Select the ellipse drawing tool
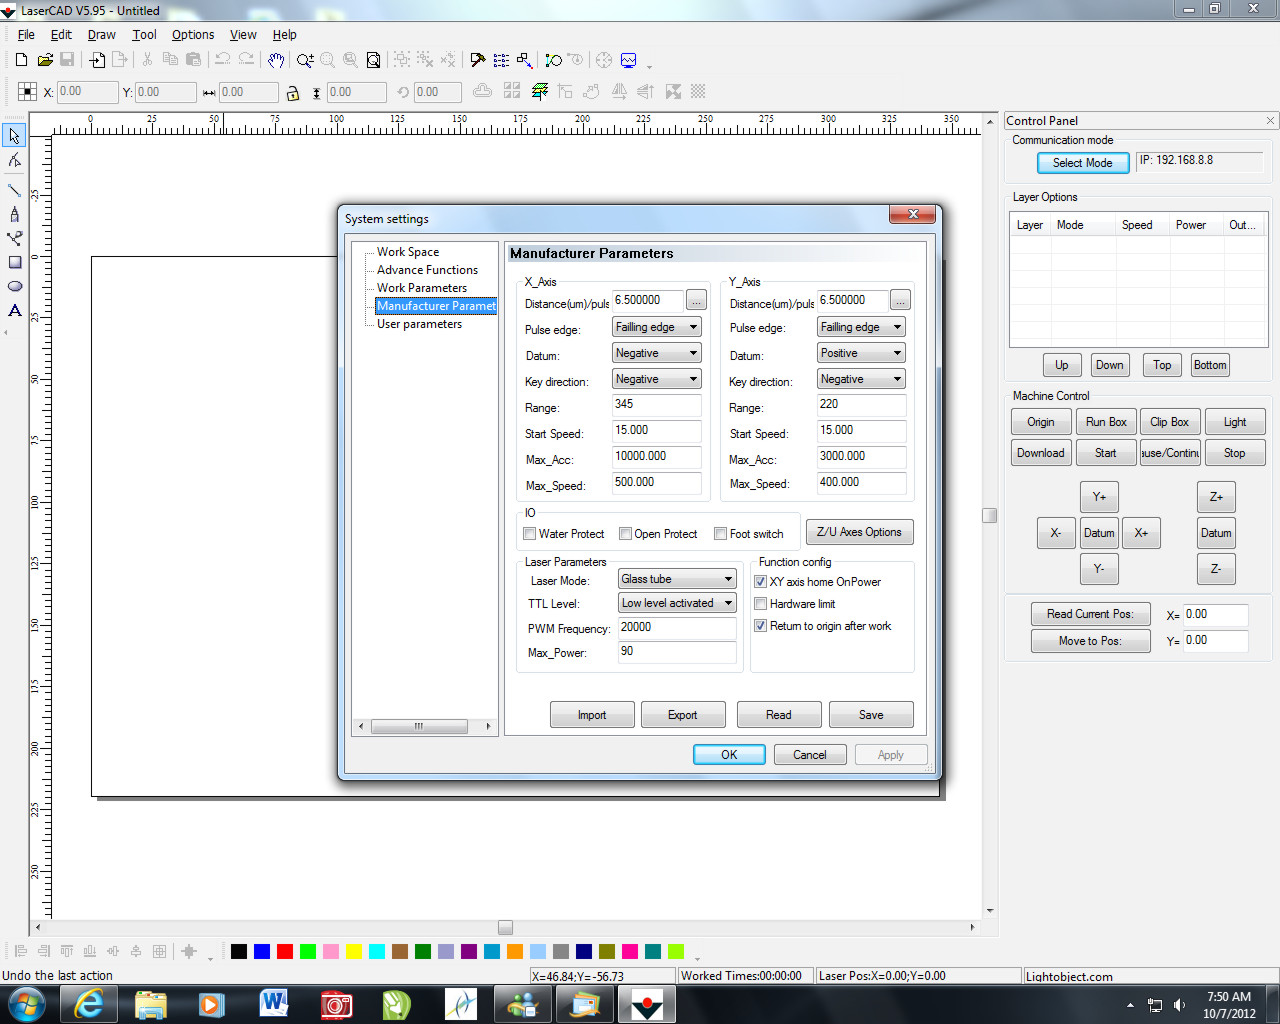 pyautogui.click(x=15, y=286)
